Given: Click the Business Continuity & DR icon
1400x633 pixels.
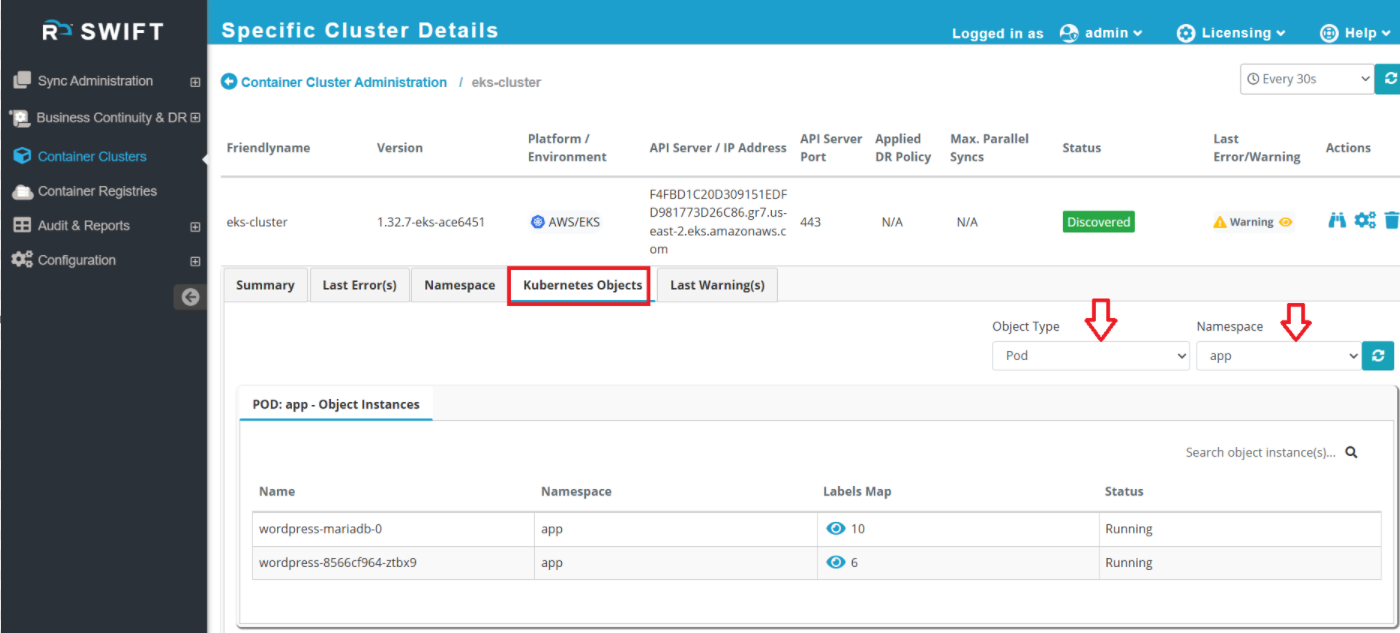Looking at the screenshot, I should pos(20,118).
